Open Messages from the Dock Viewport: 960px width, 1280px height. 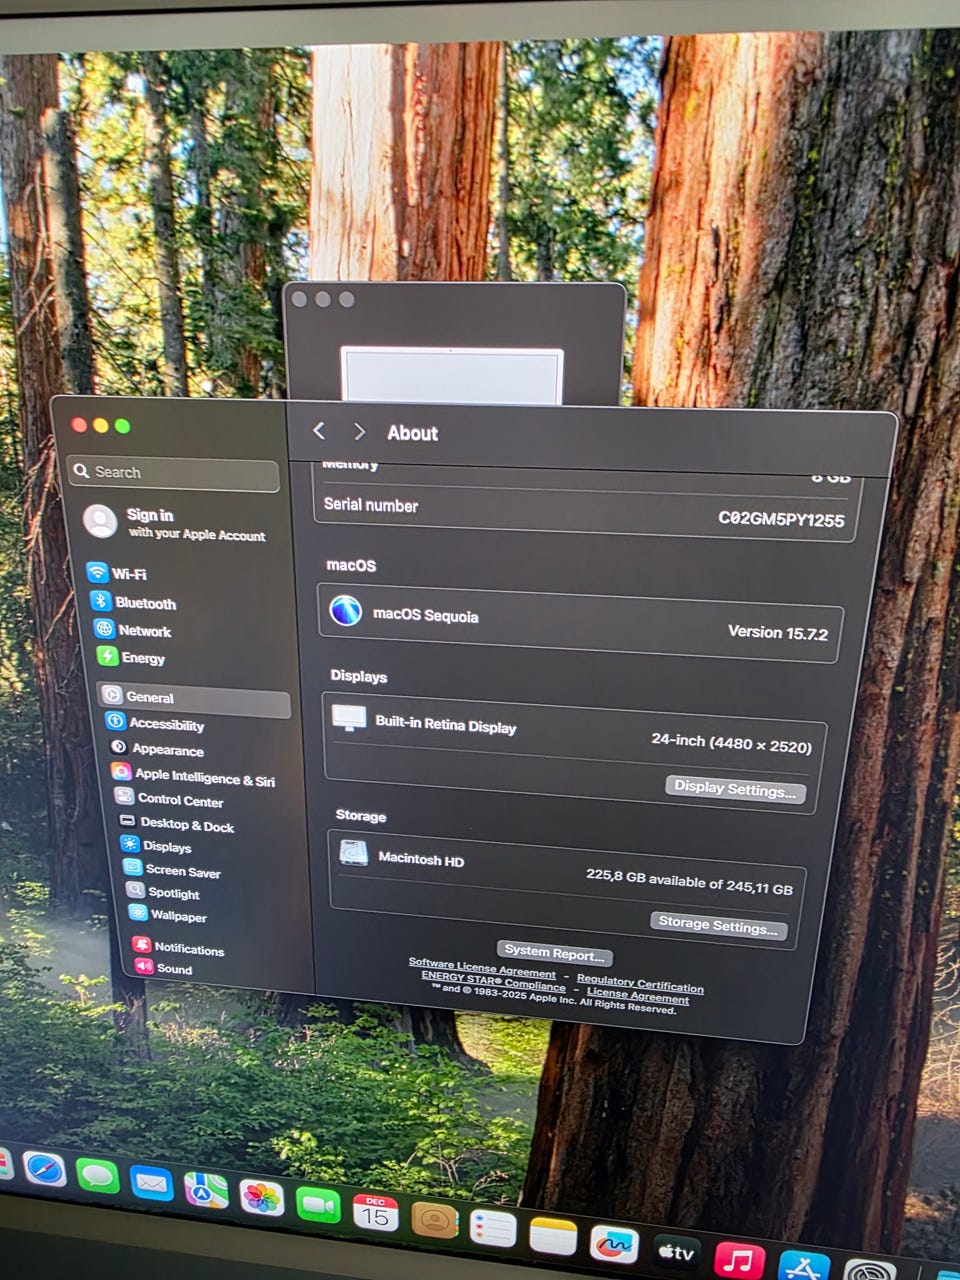tap(98, 1175)
